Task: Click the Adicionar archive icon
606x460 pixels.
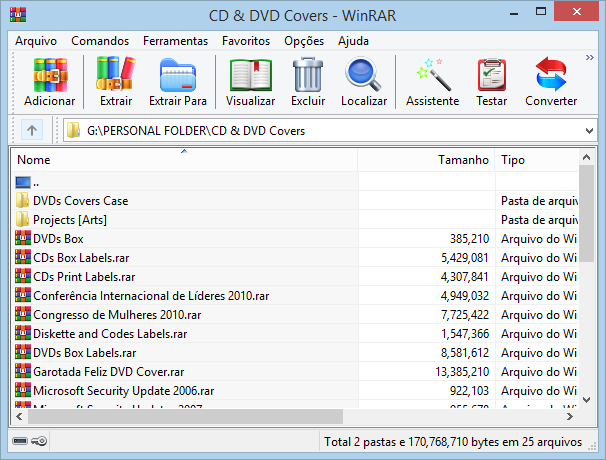Action: pyautogui.click(x=50, y=75)
